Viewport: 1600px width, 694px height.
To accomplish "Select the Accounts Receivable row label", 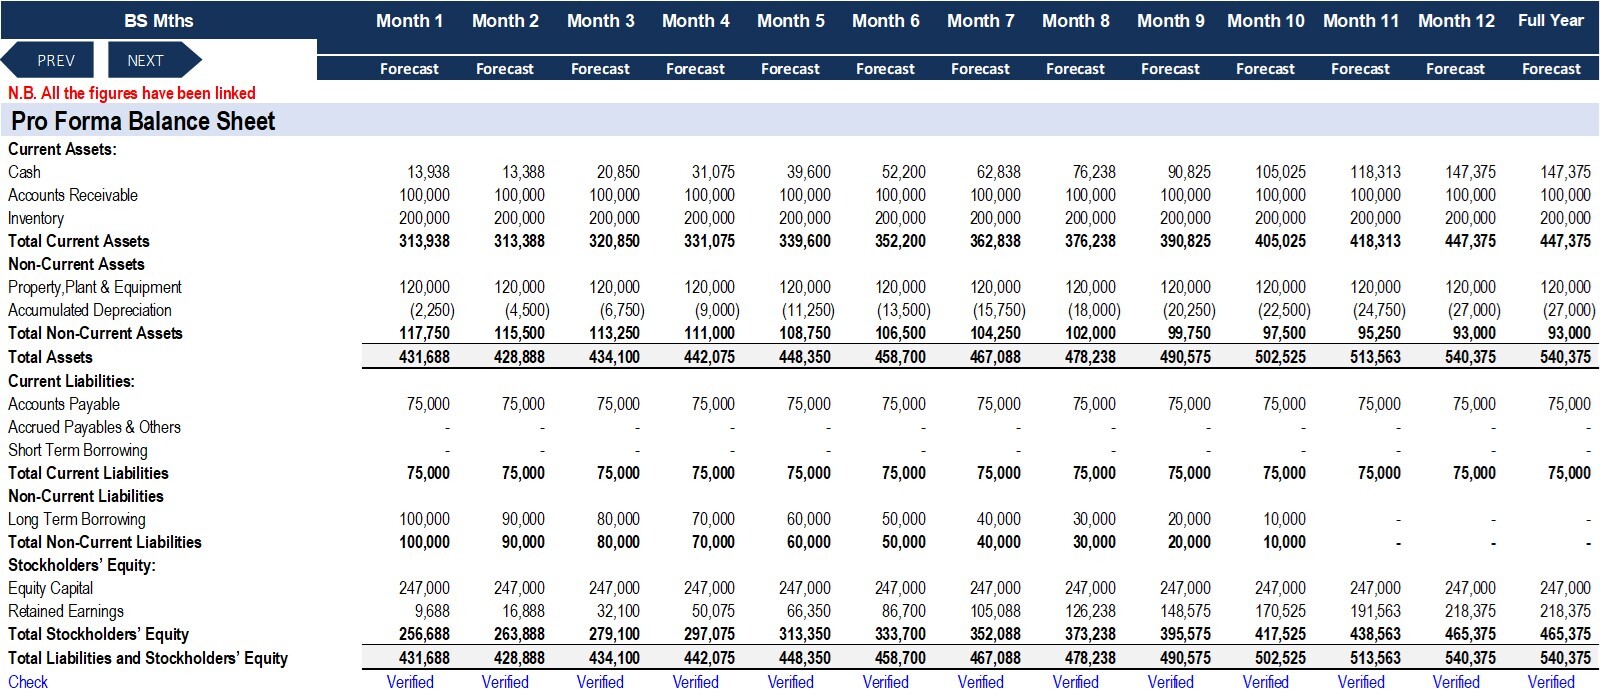I will click(73, 195).
